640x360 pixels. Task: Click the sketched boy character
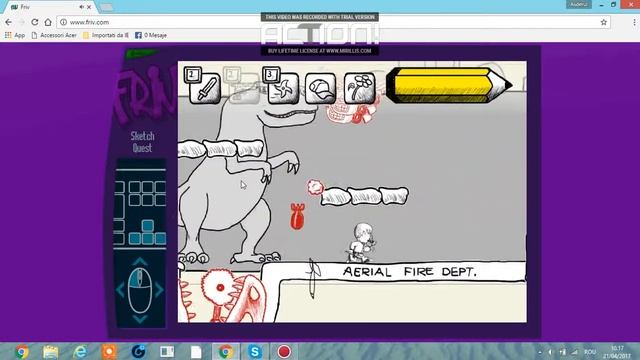coord(361,242)
